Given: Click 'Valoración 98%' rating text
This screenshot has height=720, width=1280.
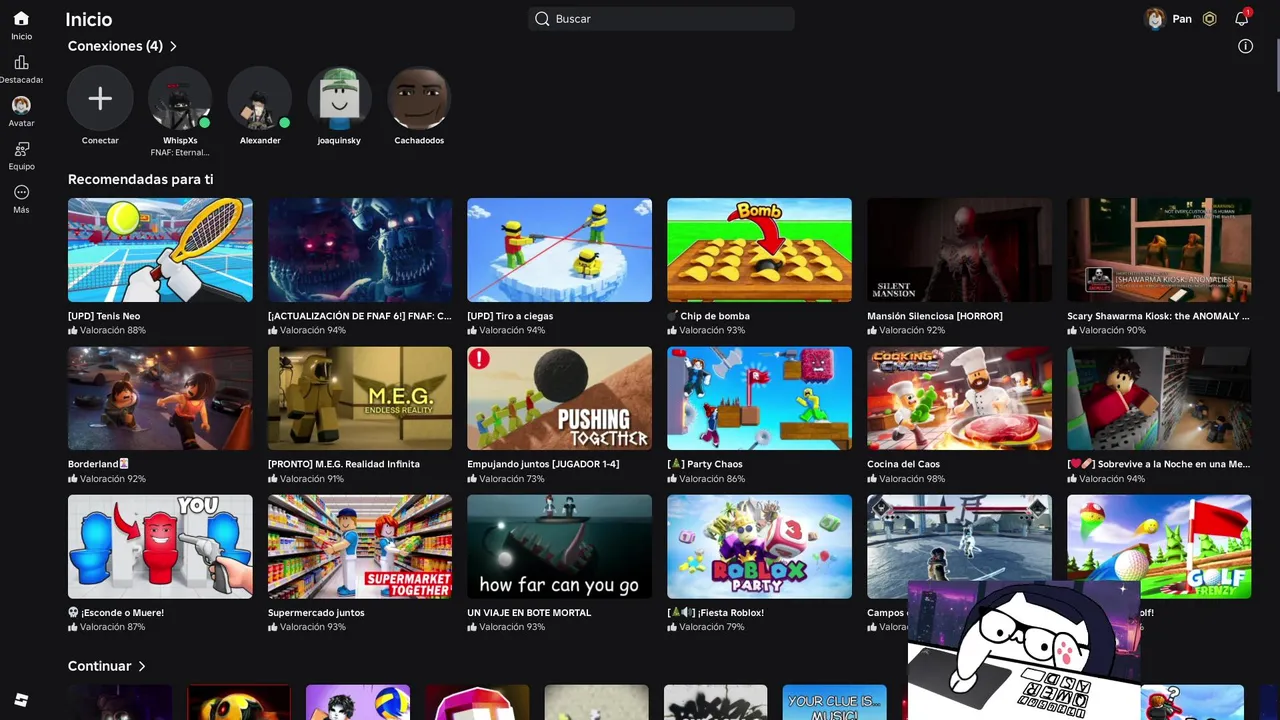Looking at the screenshot, I should 912,479.
